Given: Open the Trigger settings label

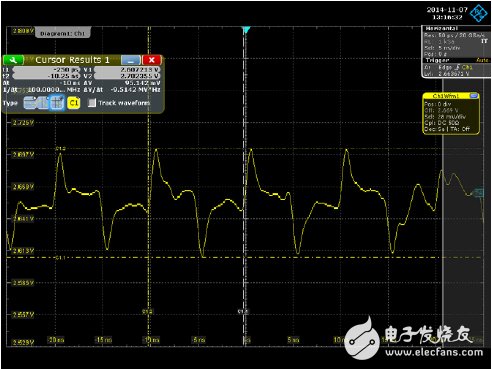Looking at the screenshot, I should 437,60.
